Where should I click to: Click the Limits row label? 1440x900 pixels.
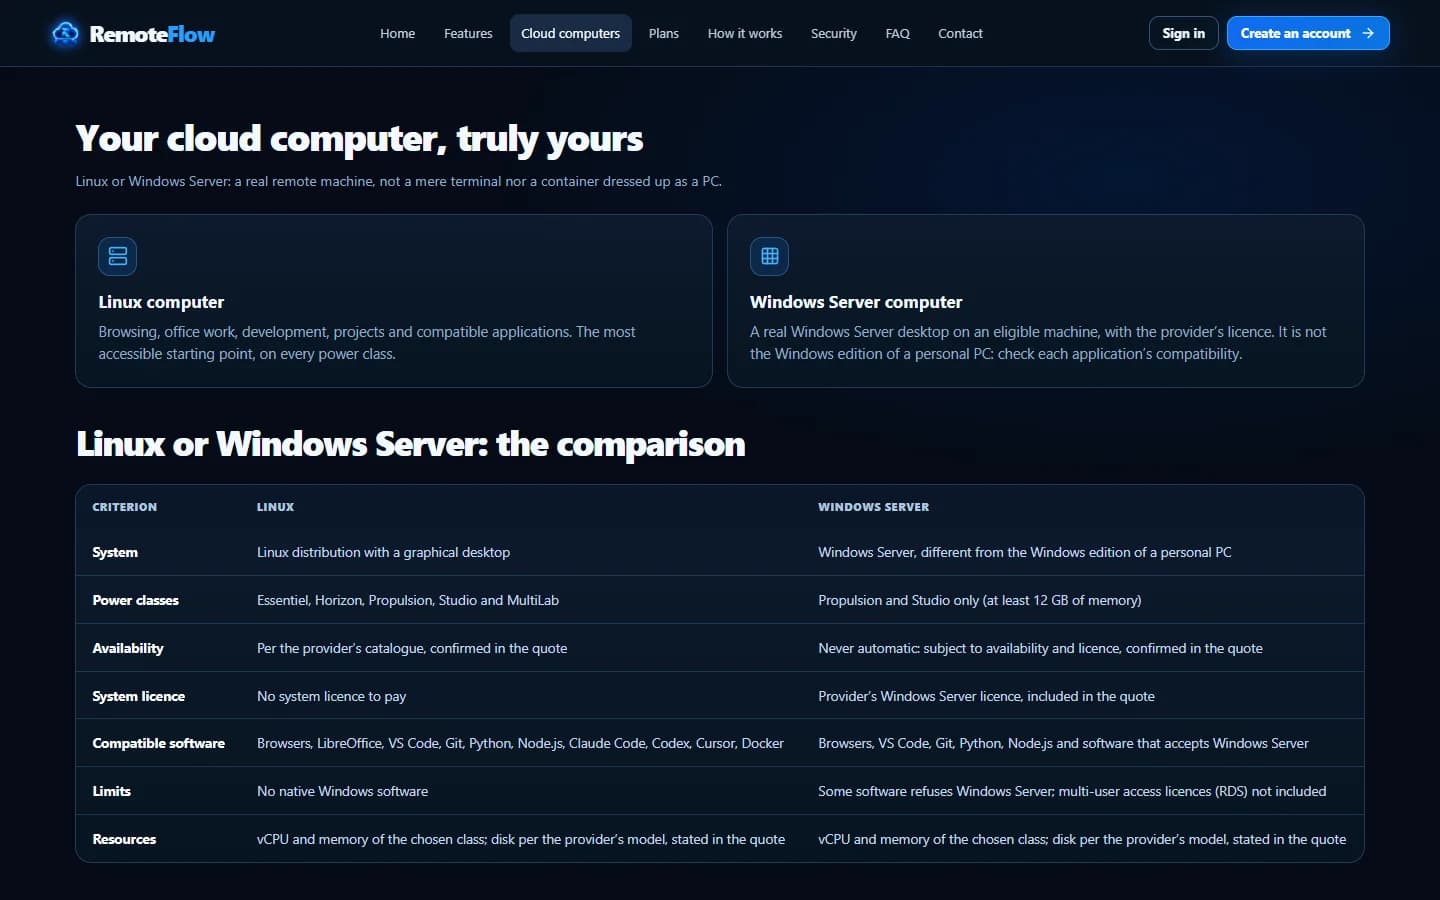(x=111, y=791)
